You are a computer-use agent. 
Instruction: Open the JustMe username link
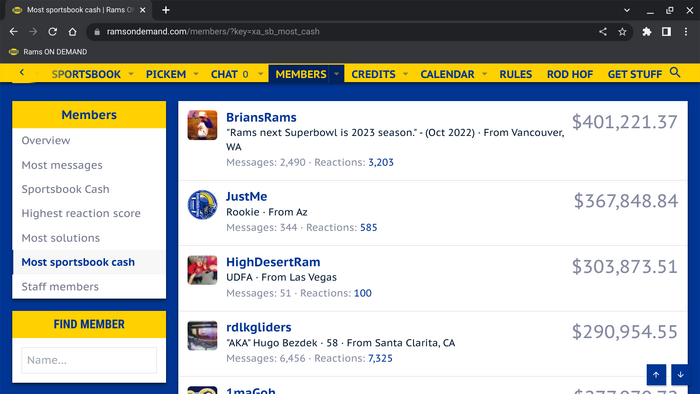pyautogui.click(x=246, y=196)
